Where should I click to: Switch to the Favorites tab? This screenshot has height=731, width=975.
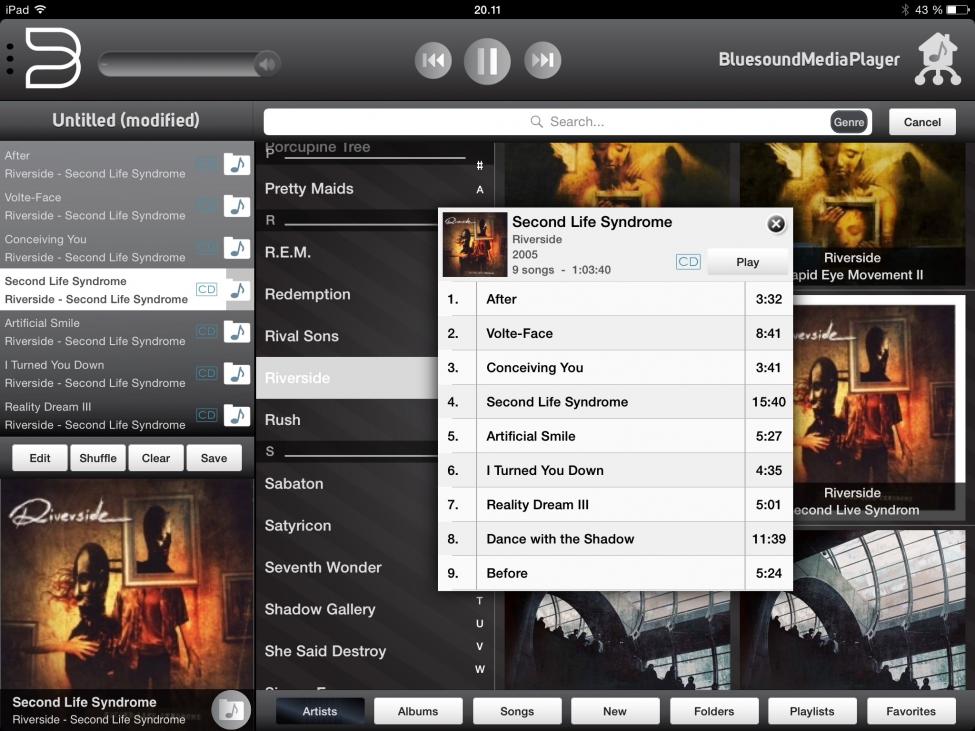pyautogui.click(x=911, y=711)
